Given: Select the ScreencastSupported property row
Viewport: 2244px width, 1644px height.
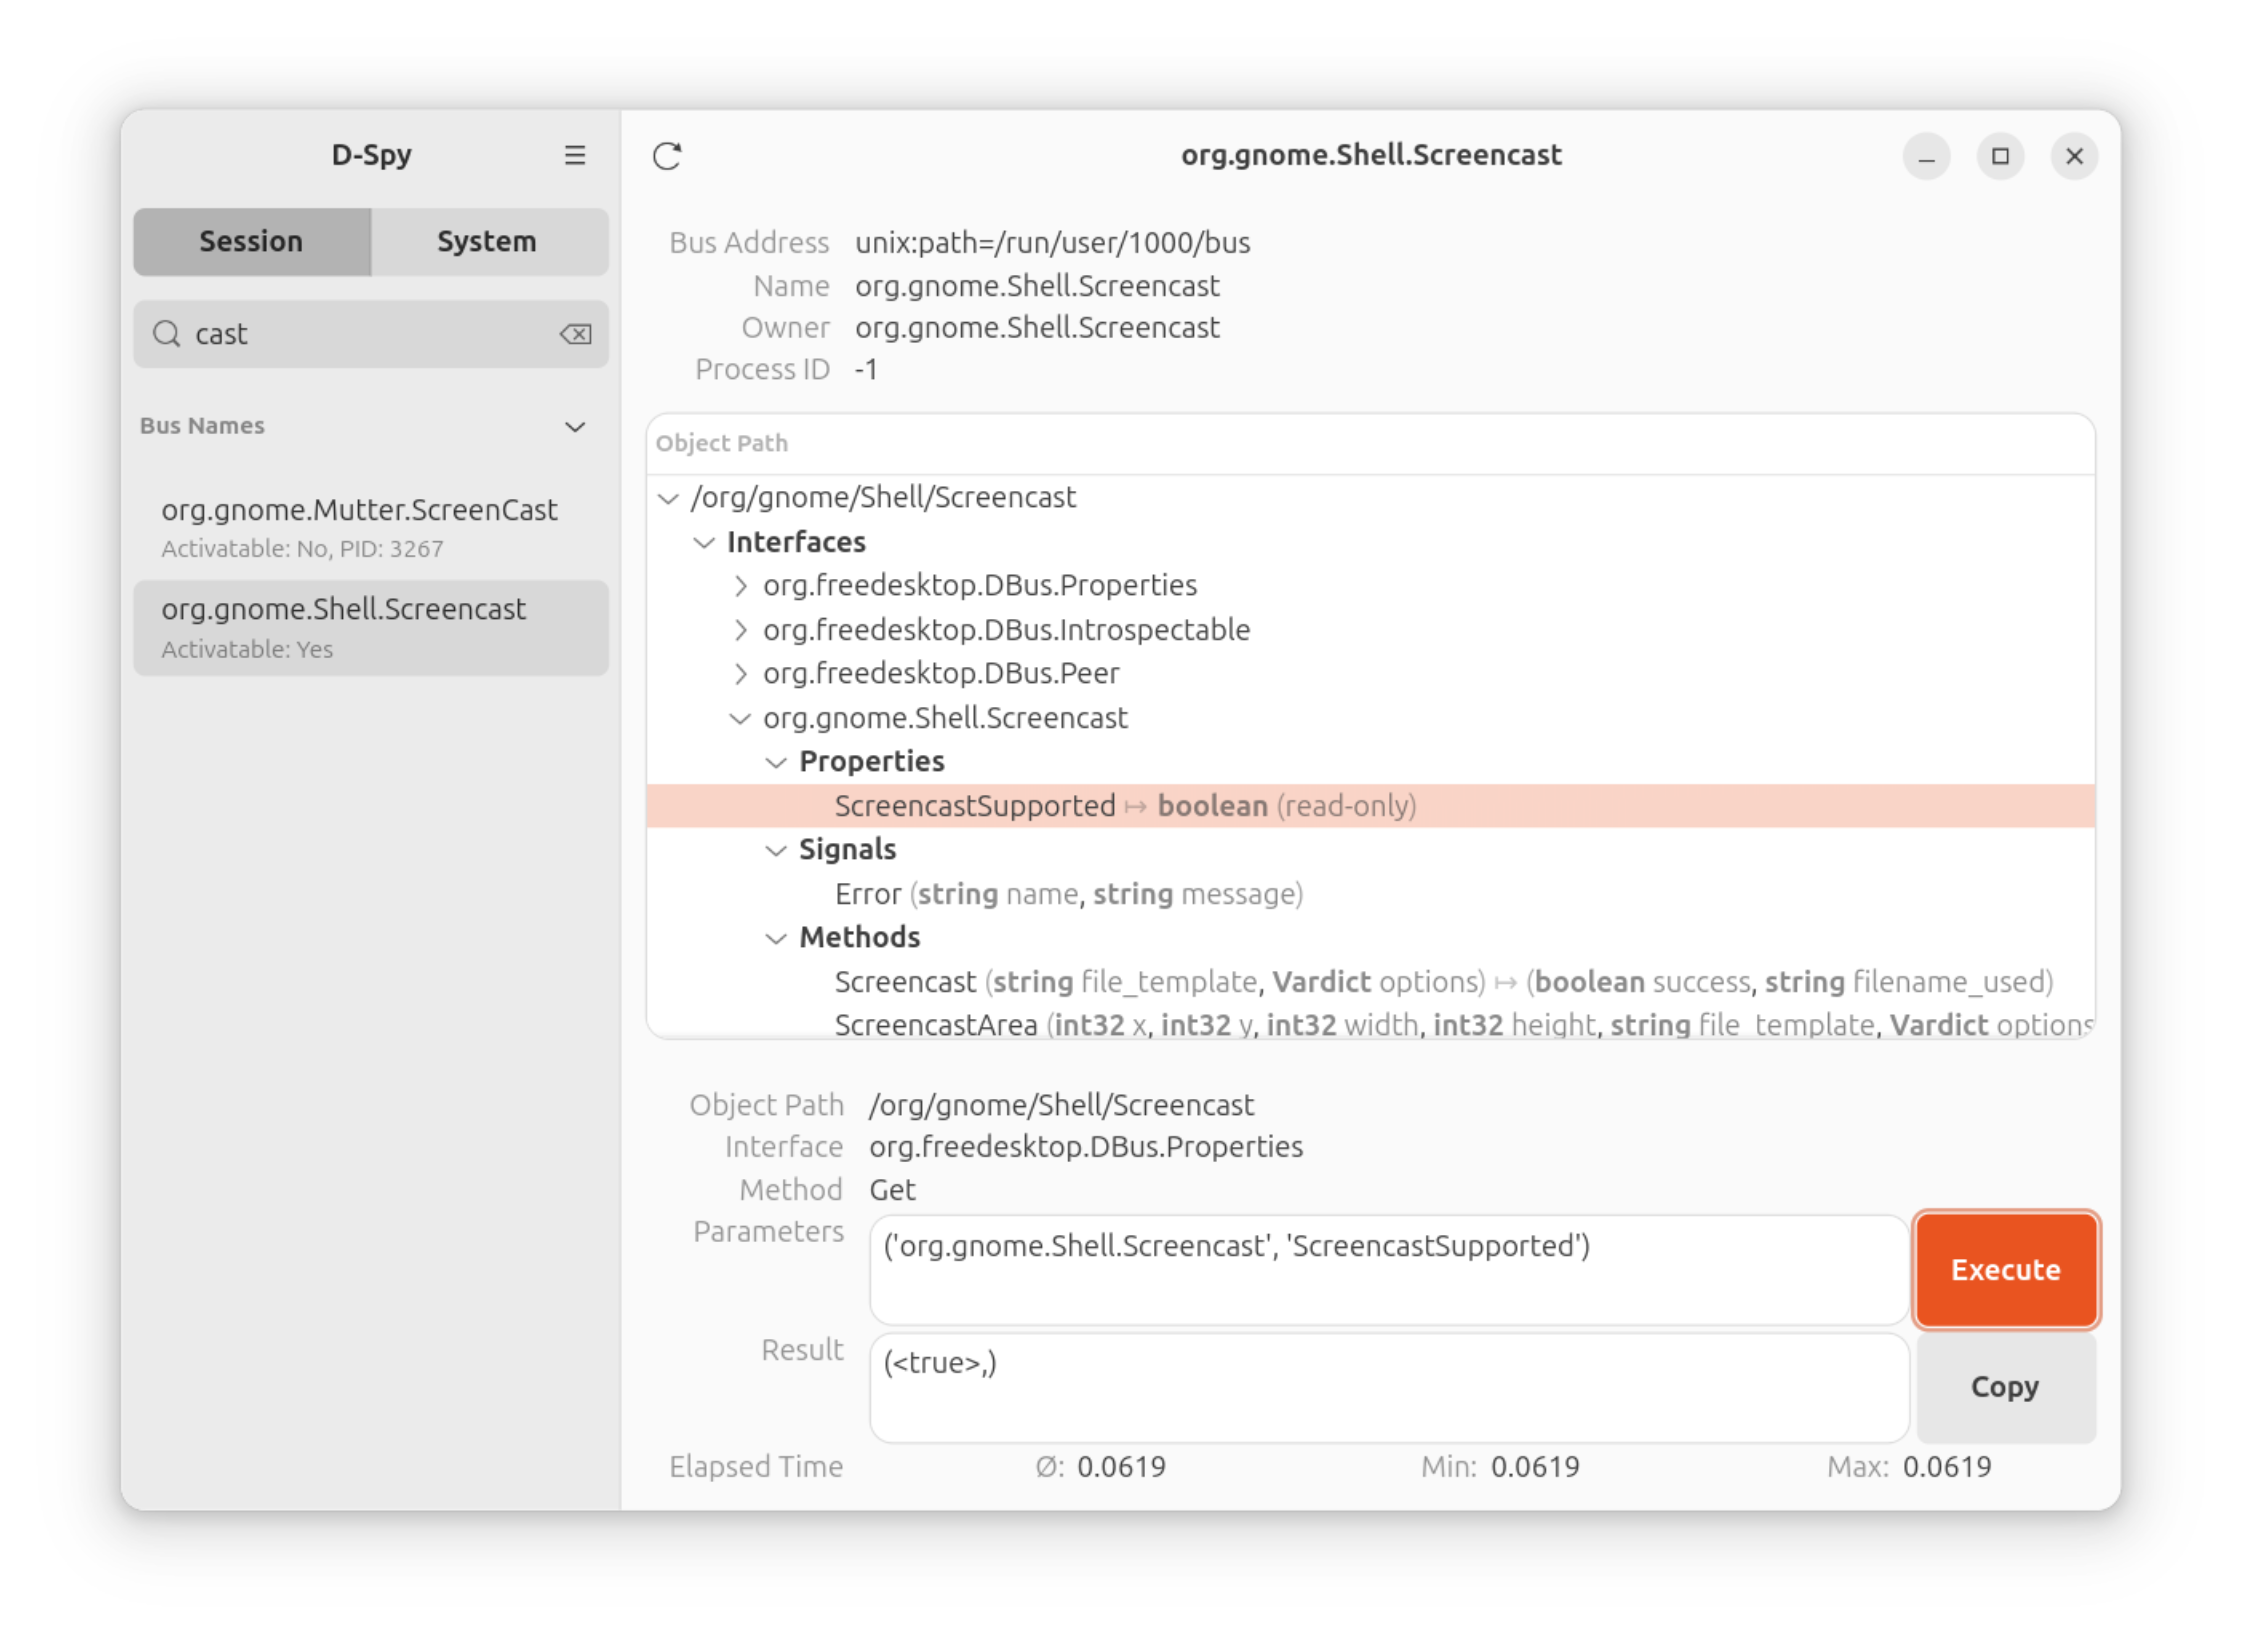Looking at the screenshot, I should tap(1370, 806).
